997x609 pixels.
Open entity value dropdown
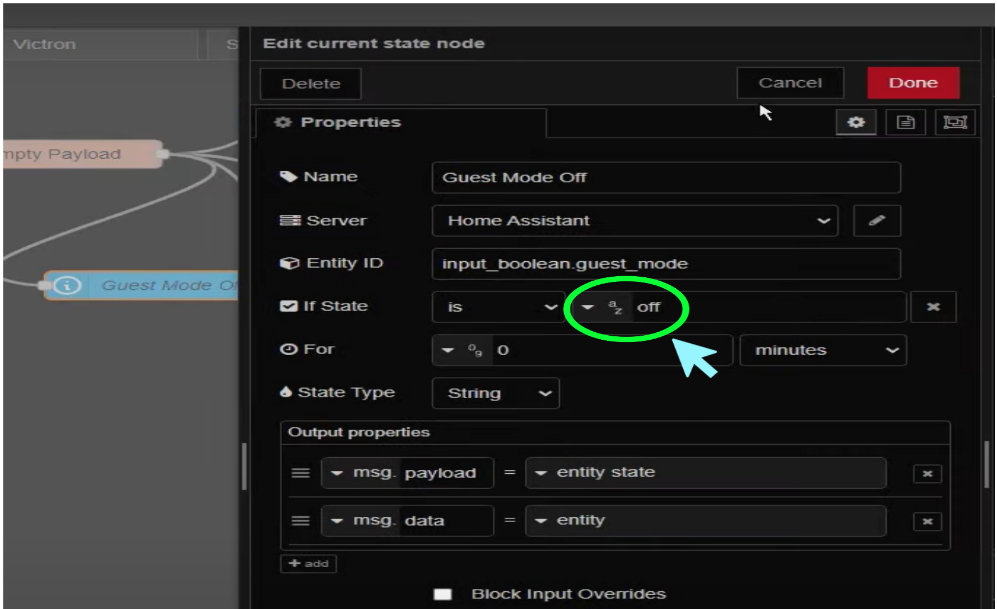[x=705, y=521]
